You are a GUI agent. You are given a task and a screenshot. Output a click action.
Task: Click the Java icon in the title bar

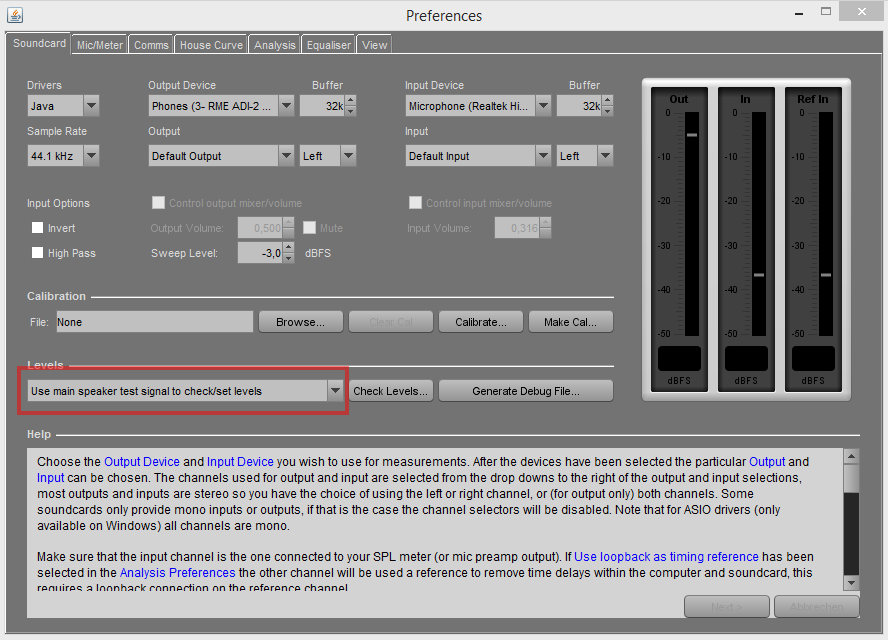pyautogui.click(x=13, y=15)
